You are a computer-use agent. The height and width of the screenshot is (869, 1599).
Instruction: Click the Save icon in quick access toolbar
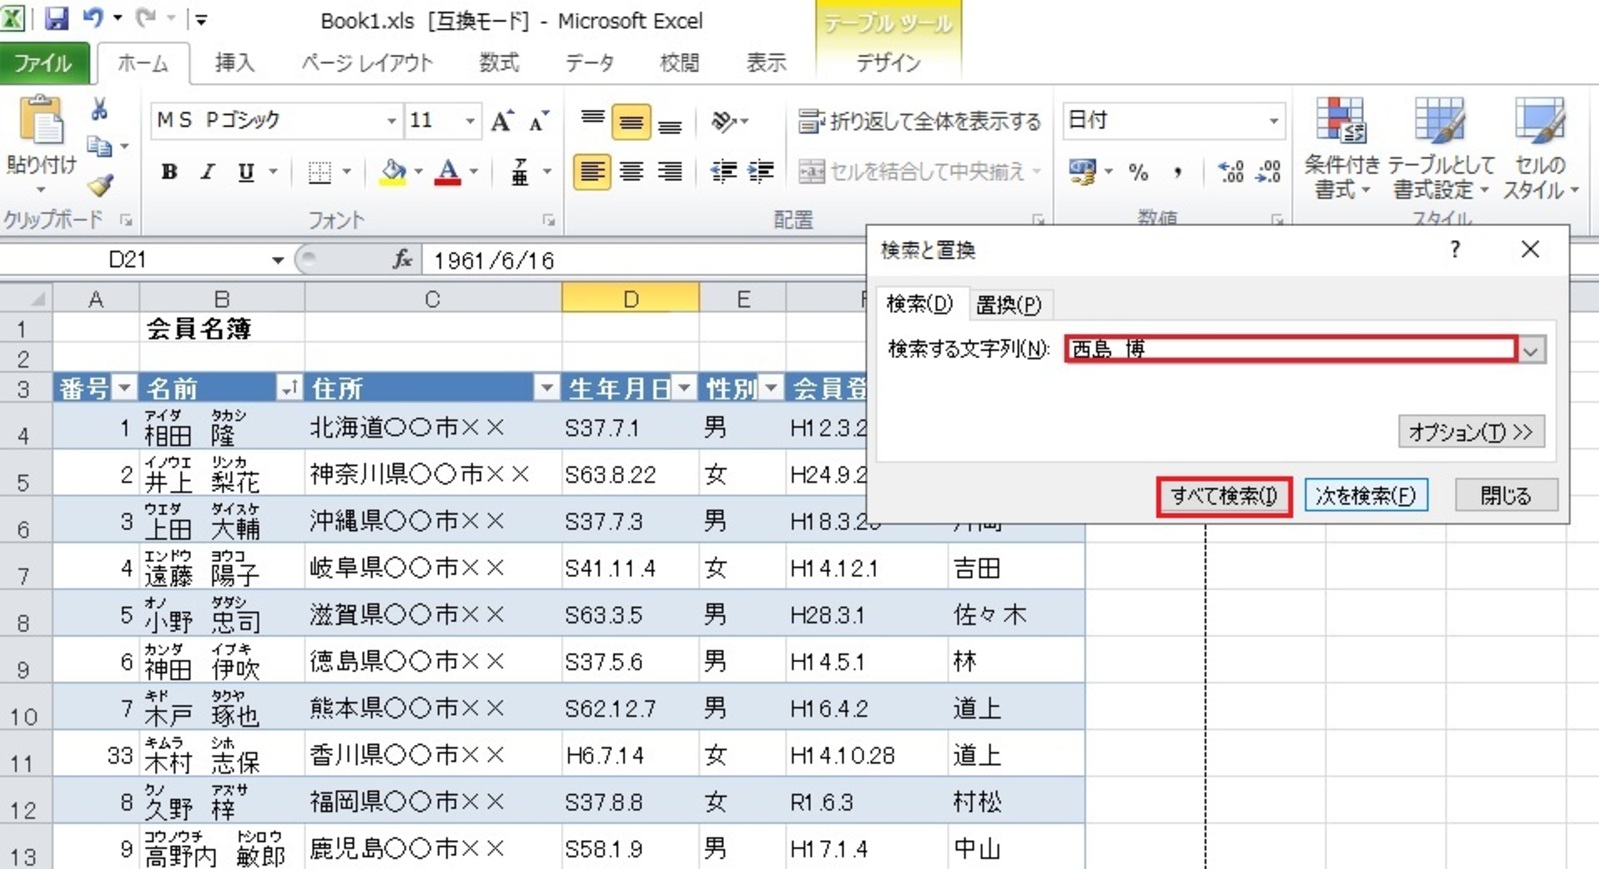point(56,18)
